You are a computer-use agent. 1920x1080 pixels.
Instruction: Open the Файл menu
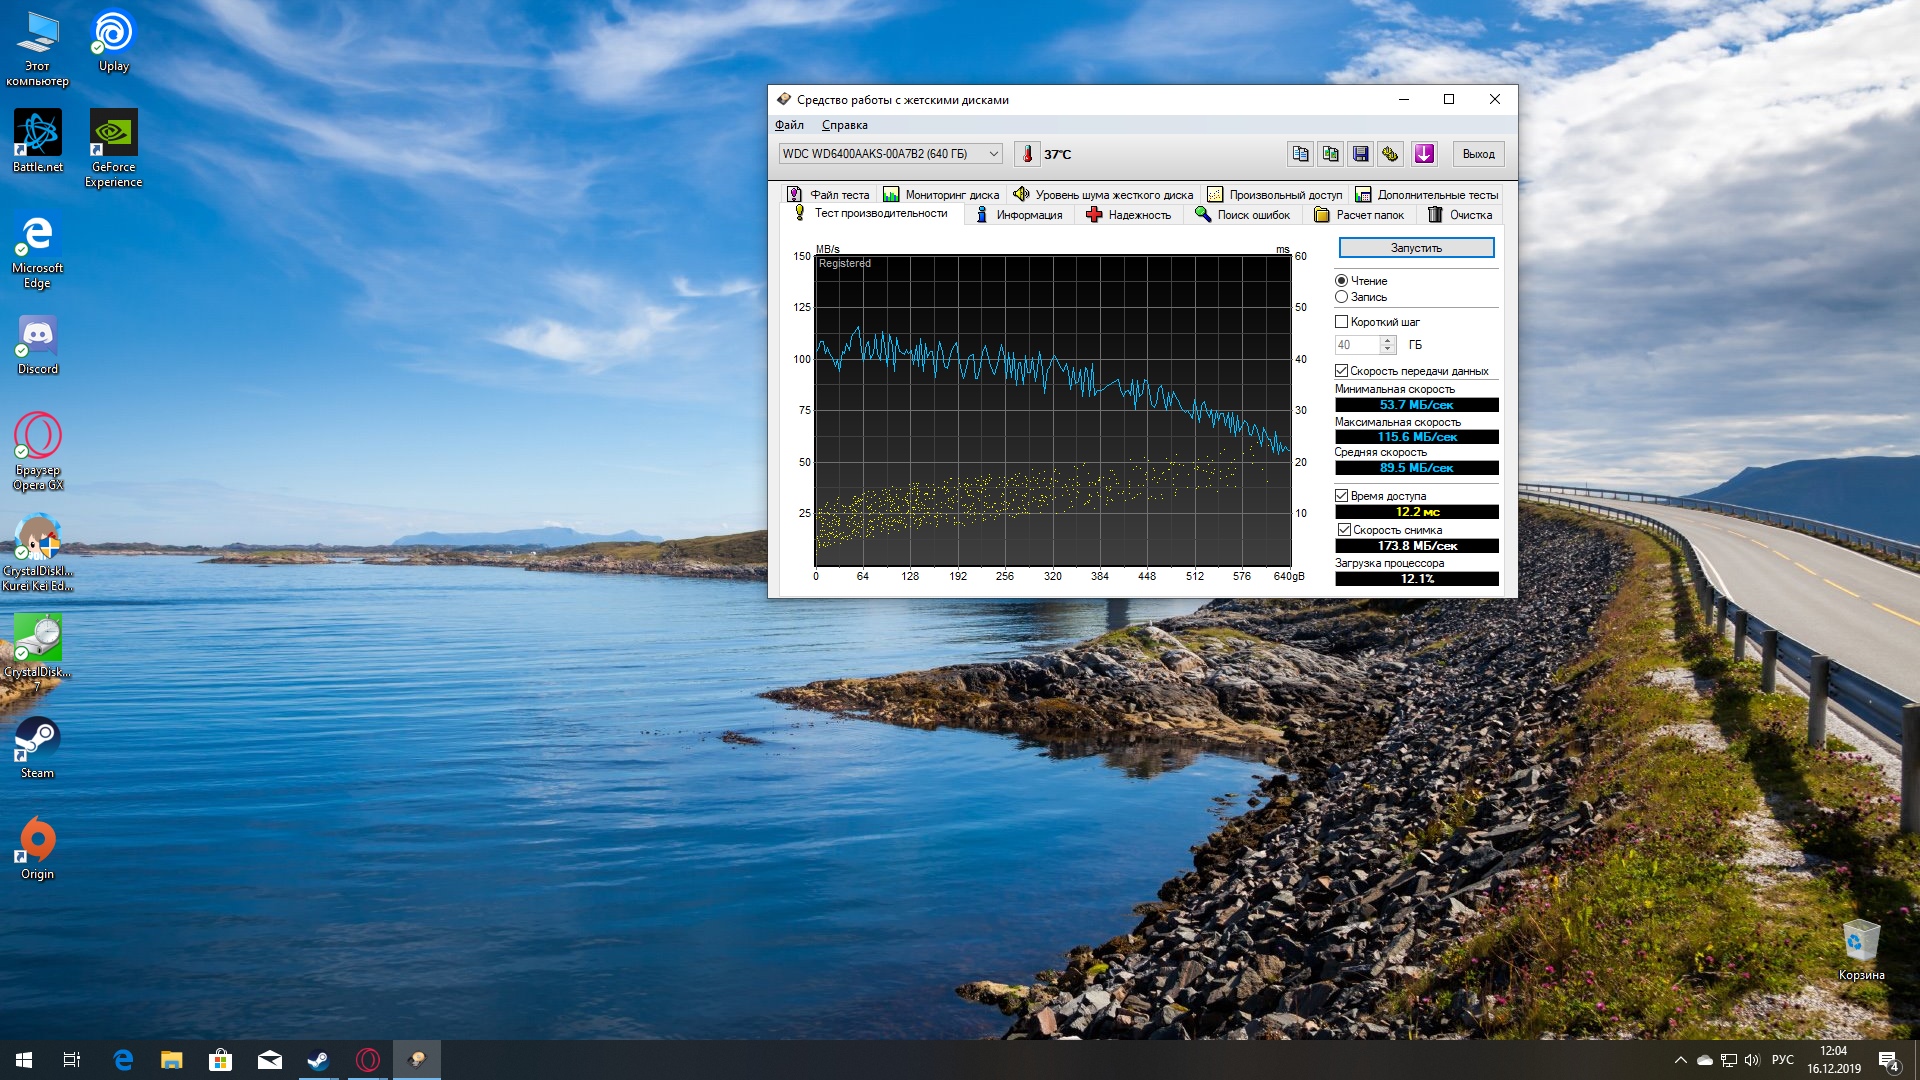[789, 125]
